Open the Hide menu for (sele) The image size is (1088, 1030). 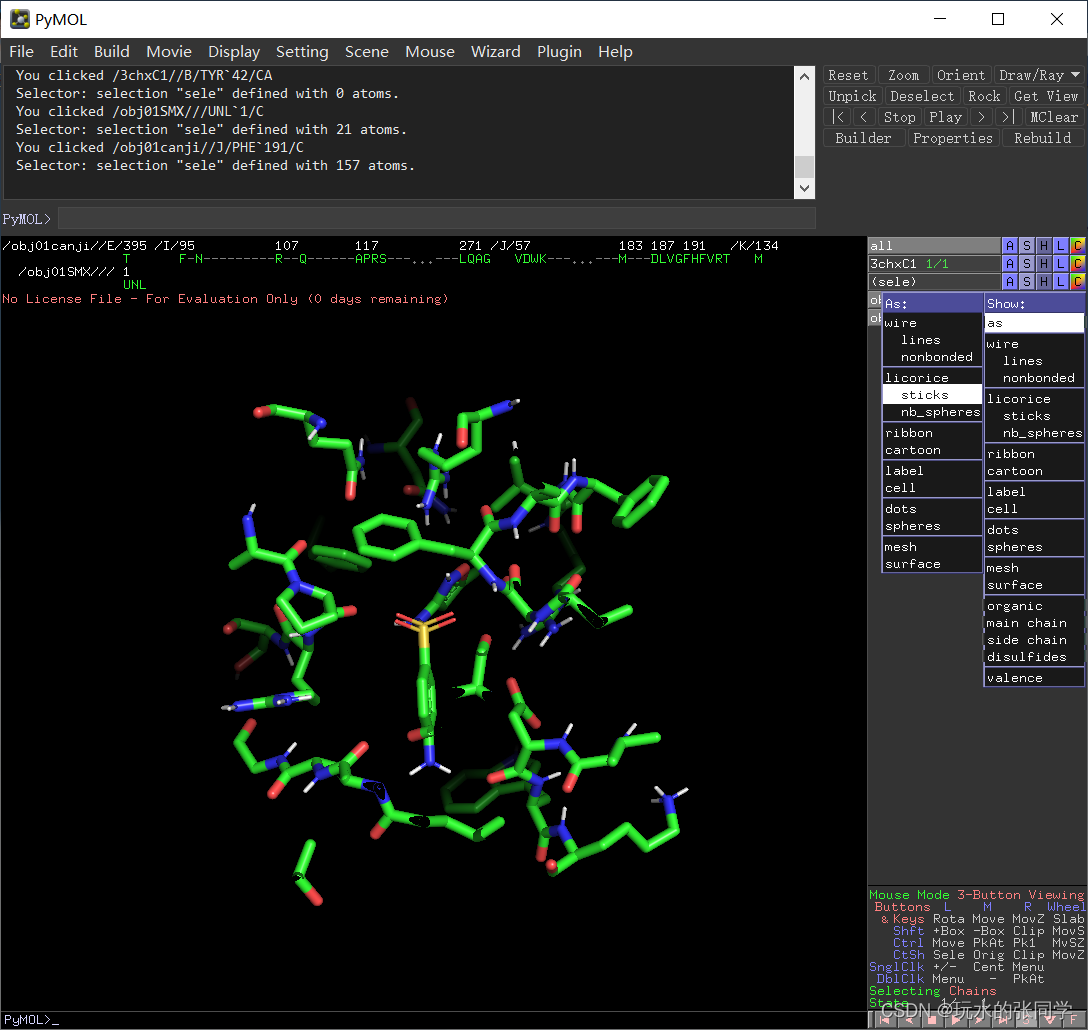point(1044,282)
